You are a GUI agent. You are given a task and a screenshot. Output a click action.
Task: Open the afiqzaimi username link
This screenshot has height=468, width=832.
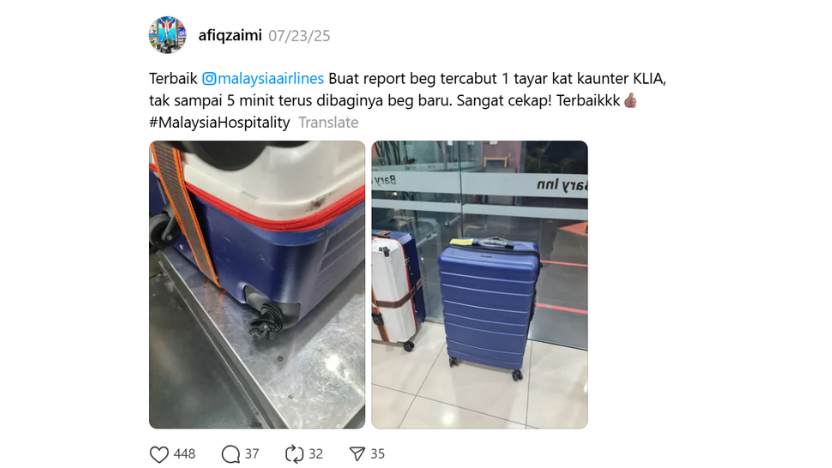pos(230,36)
